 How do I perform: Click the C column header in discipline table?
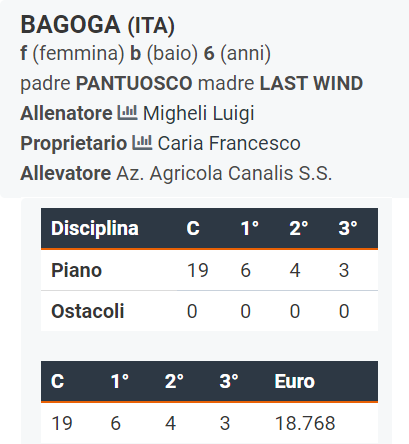click(x=193, y=229)
